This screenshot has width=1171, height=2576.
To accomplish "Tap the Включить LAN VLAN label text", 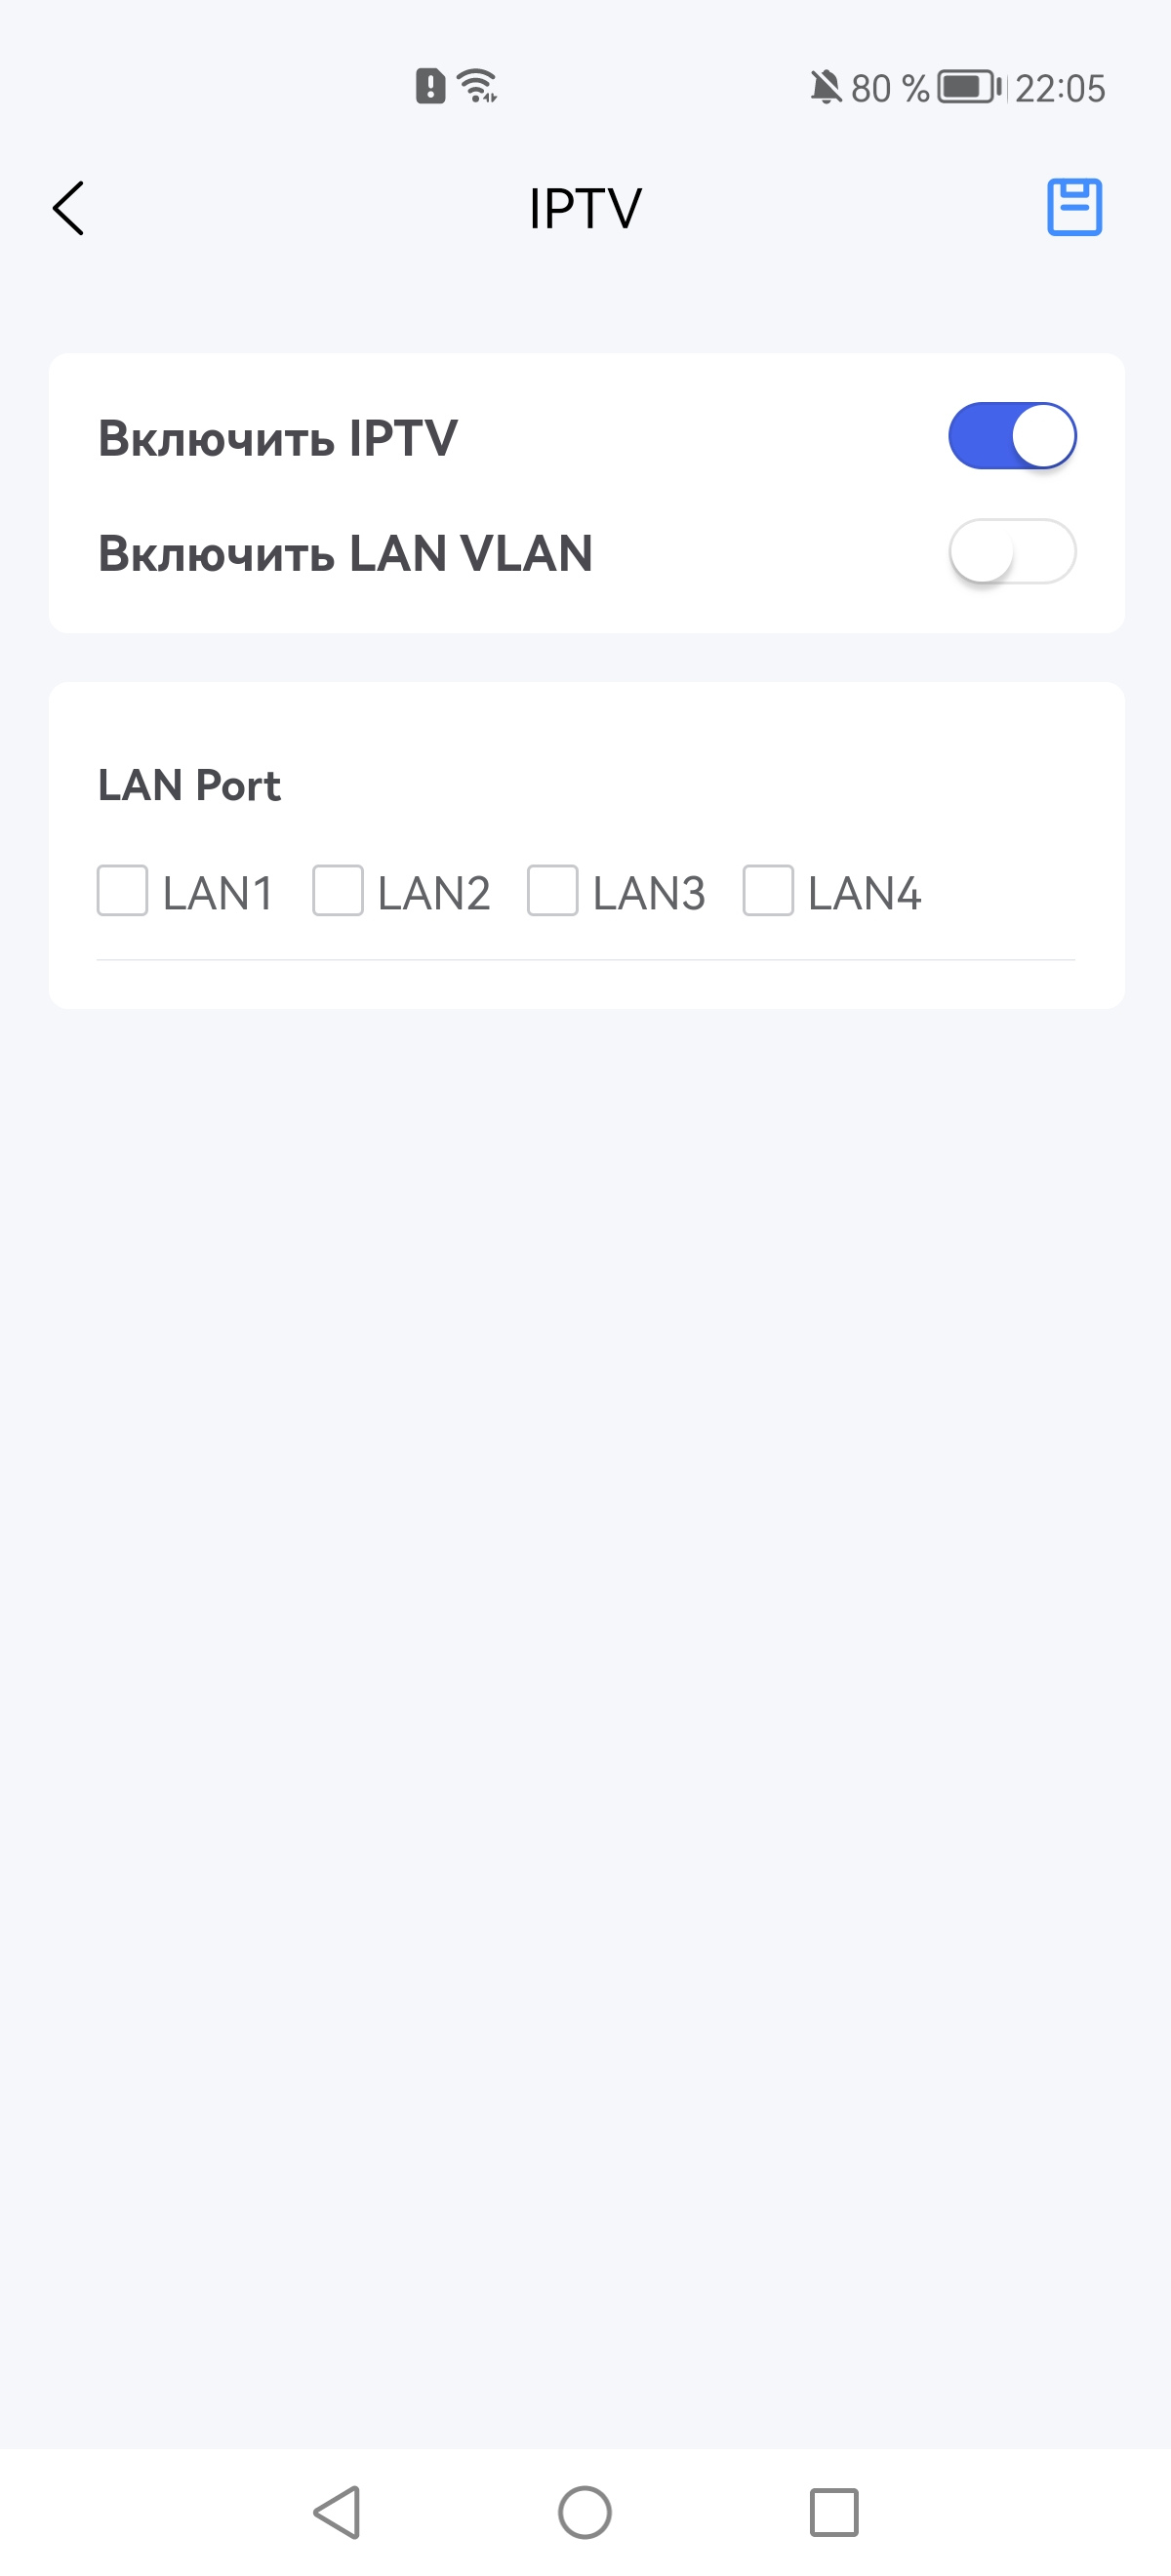I will click(x=345, y=553).
